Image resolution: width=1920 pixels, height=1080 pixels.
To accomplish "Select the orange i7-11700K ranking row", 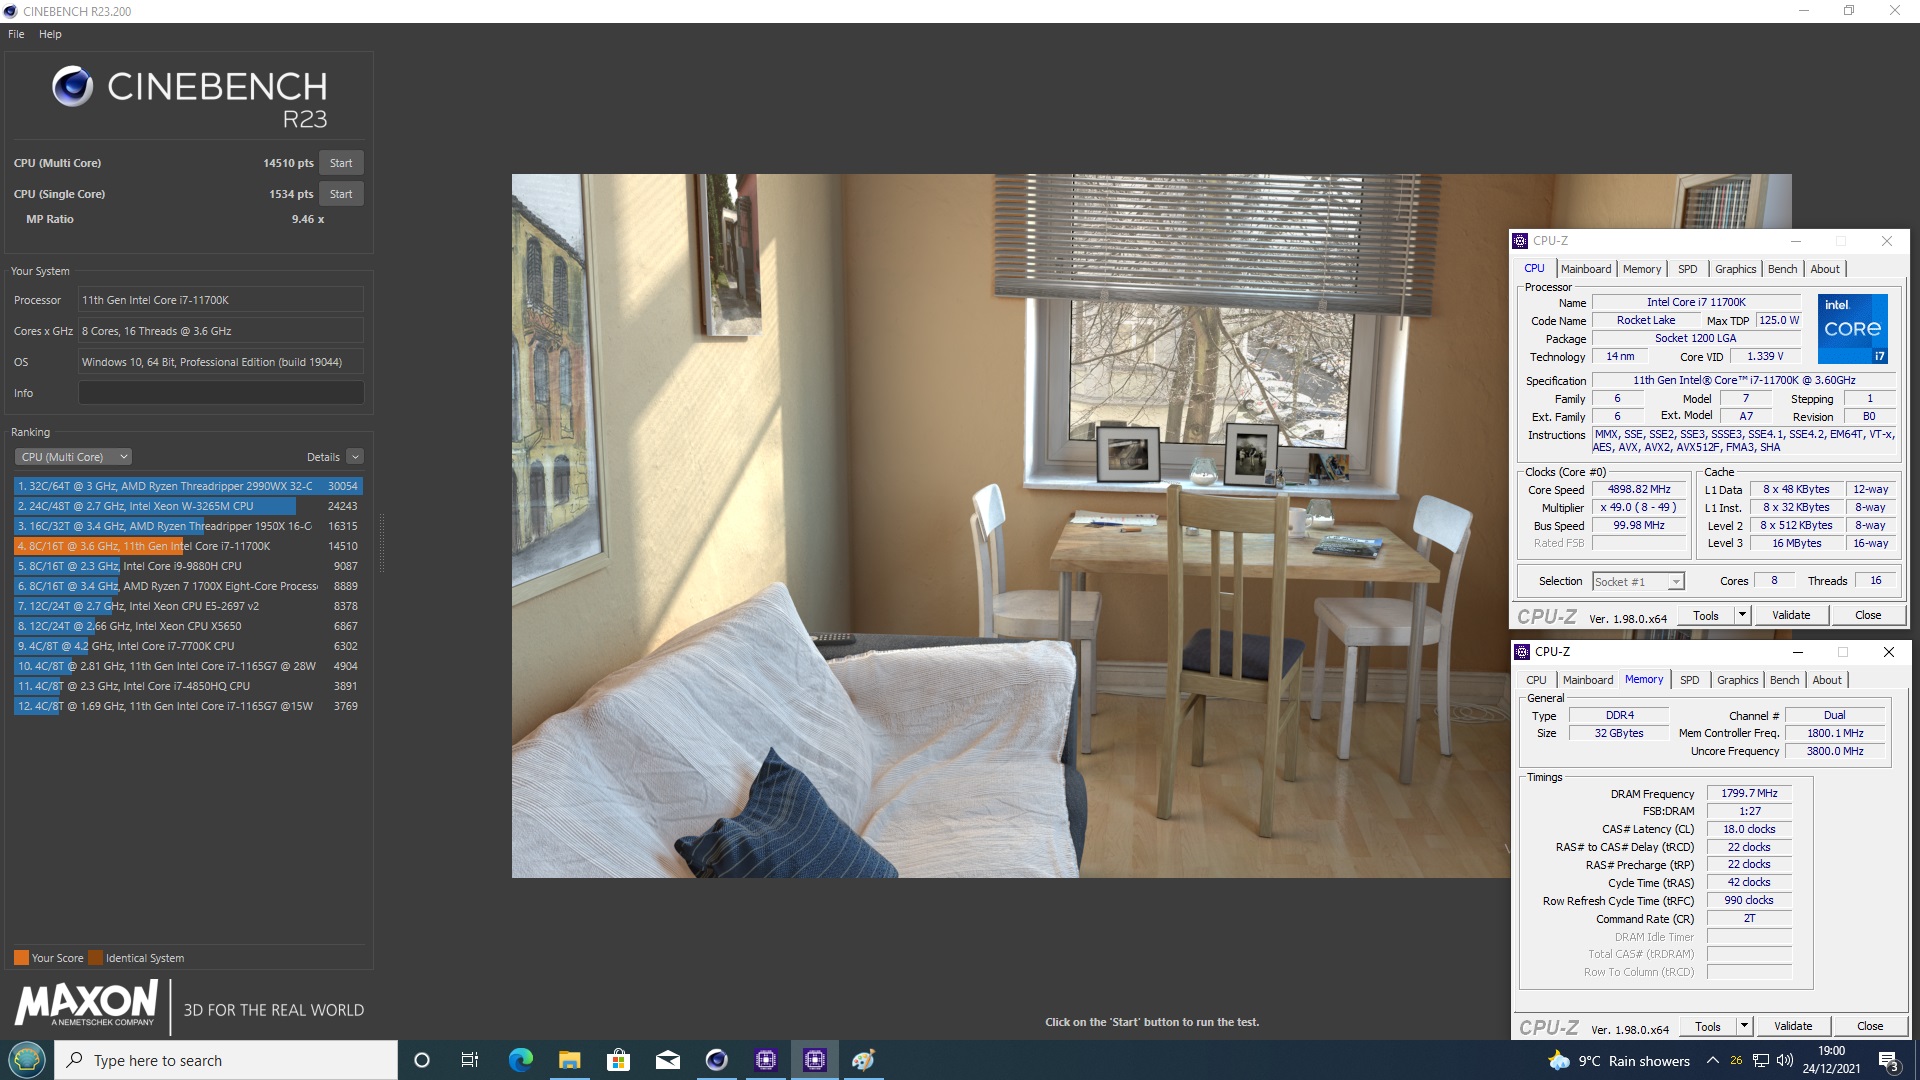I will [x=188, y=546].
